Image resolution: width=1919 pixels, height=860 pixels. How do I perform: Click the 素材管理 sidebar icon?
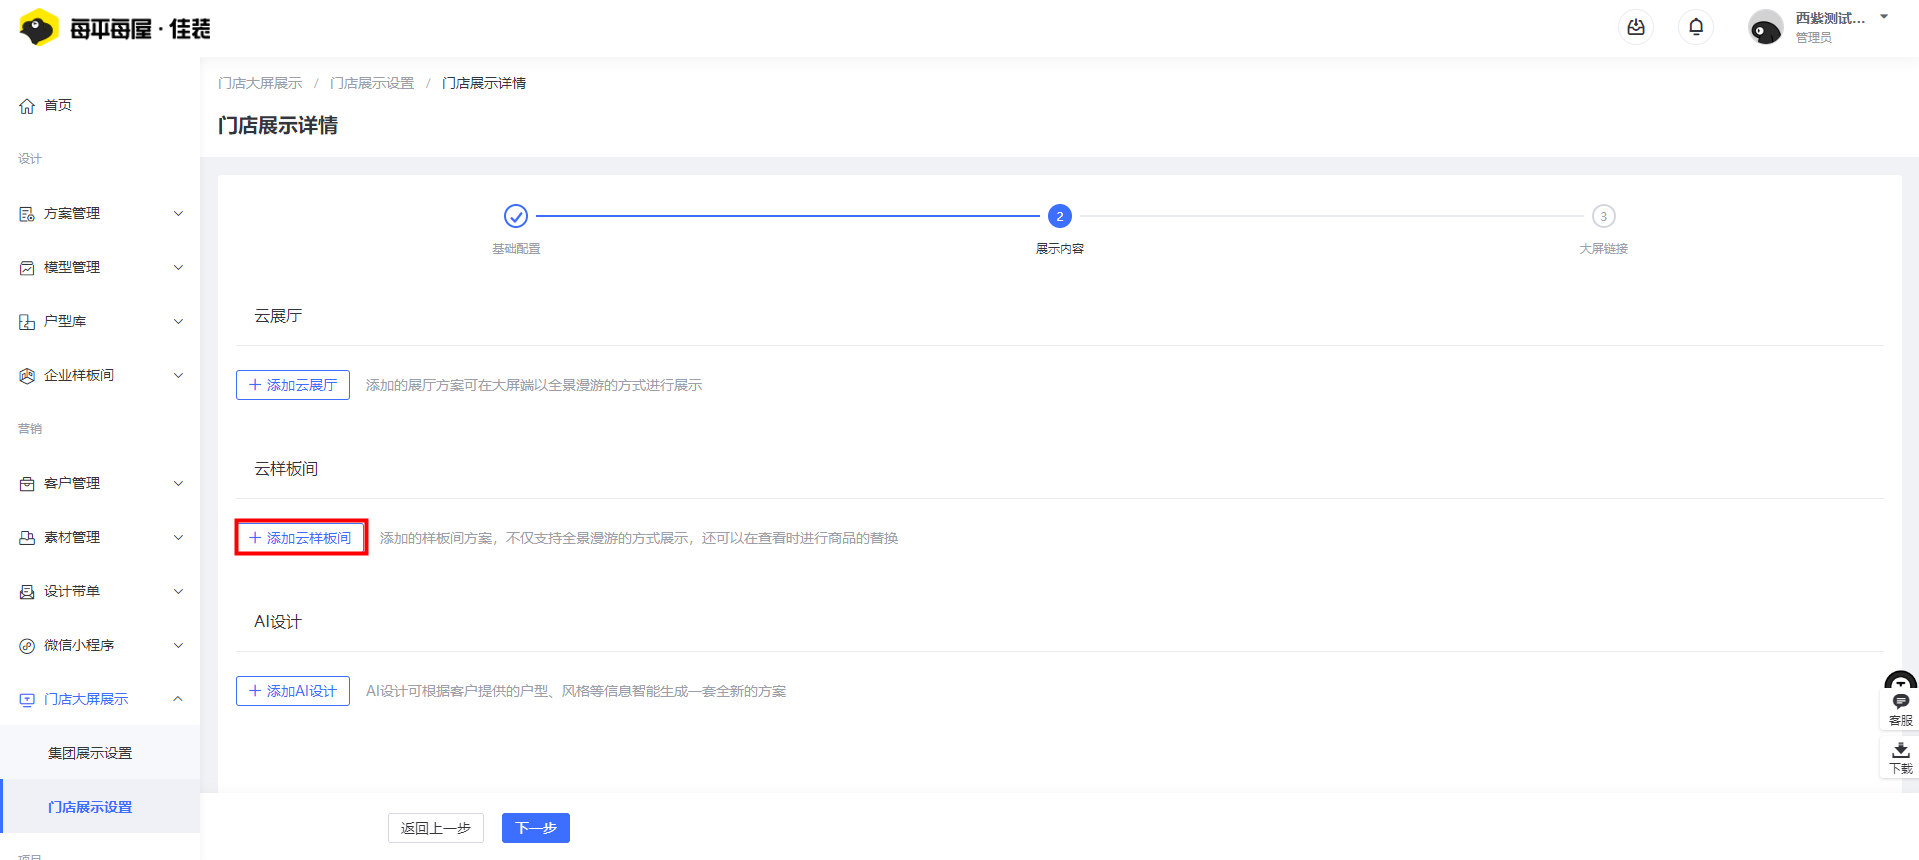pos(27,538)
